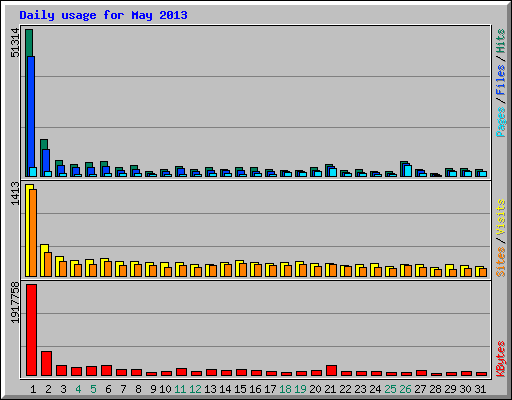Click day 22 on the x-axis
Viewport: 512px width, 400px height.
[345, 389]
